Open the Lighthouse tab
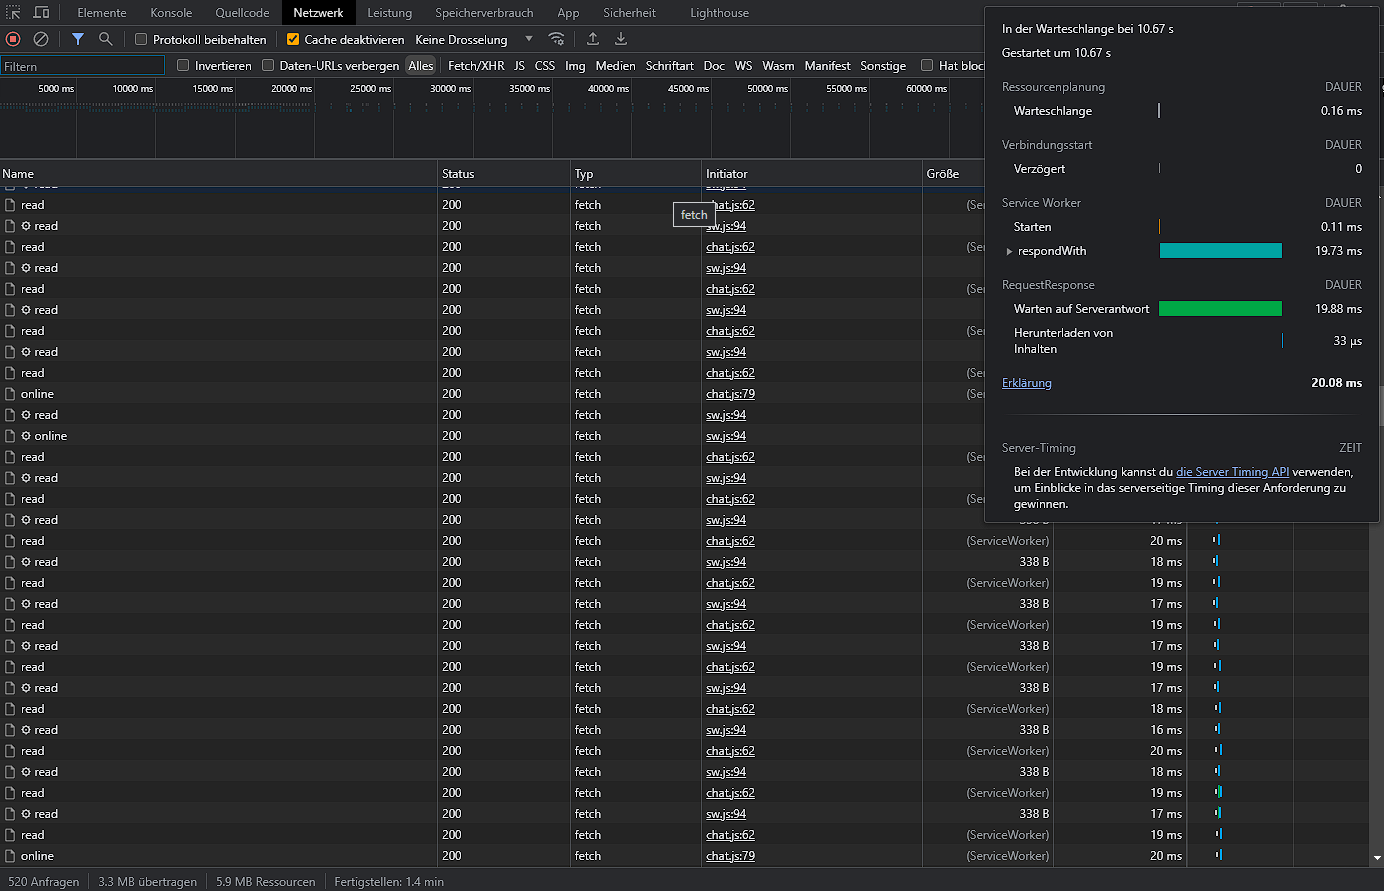 pos(719,13)
